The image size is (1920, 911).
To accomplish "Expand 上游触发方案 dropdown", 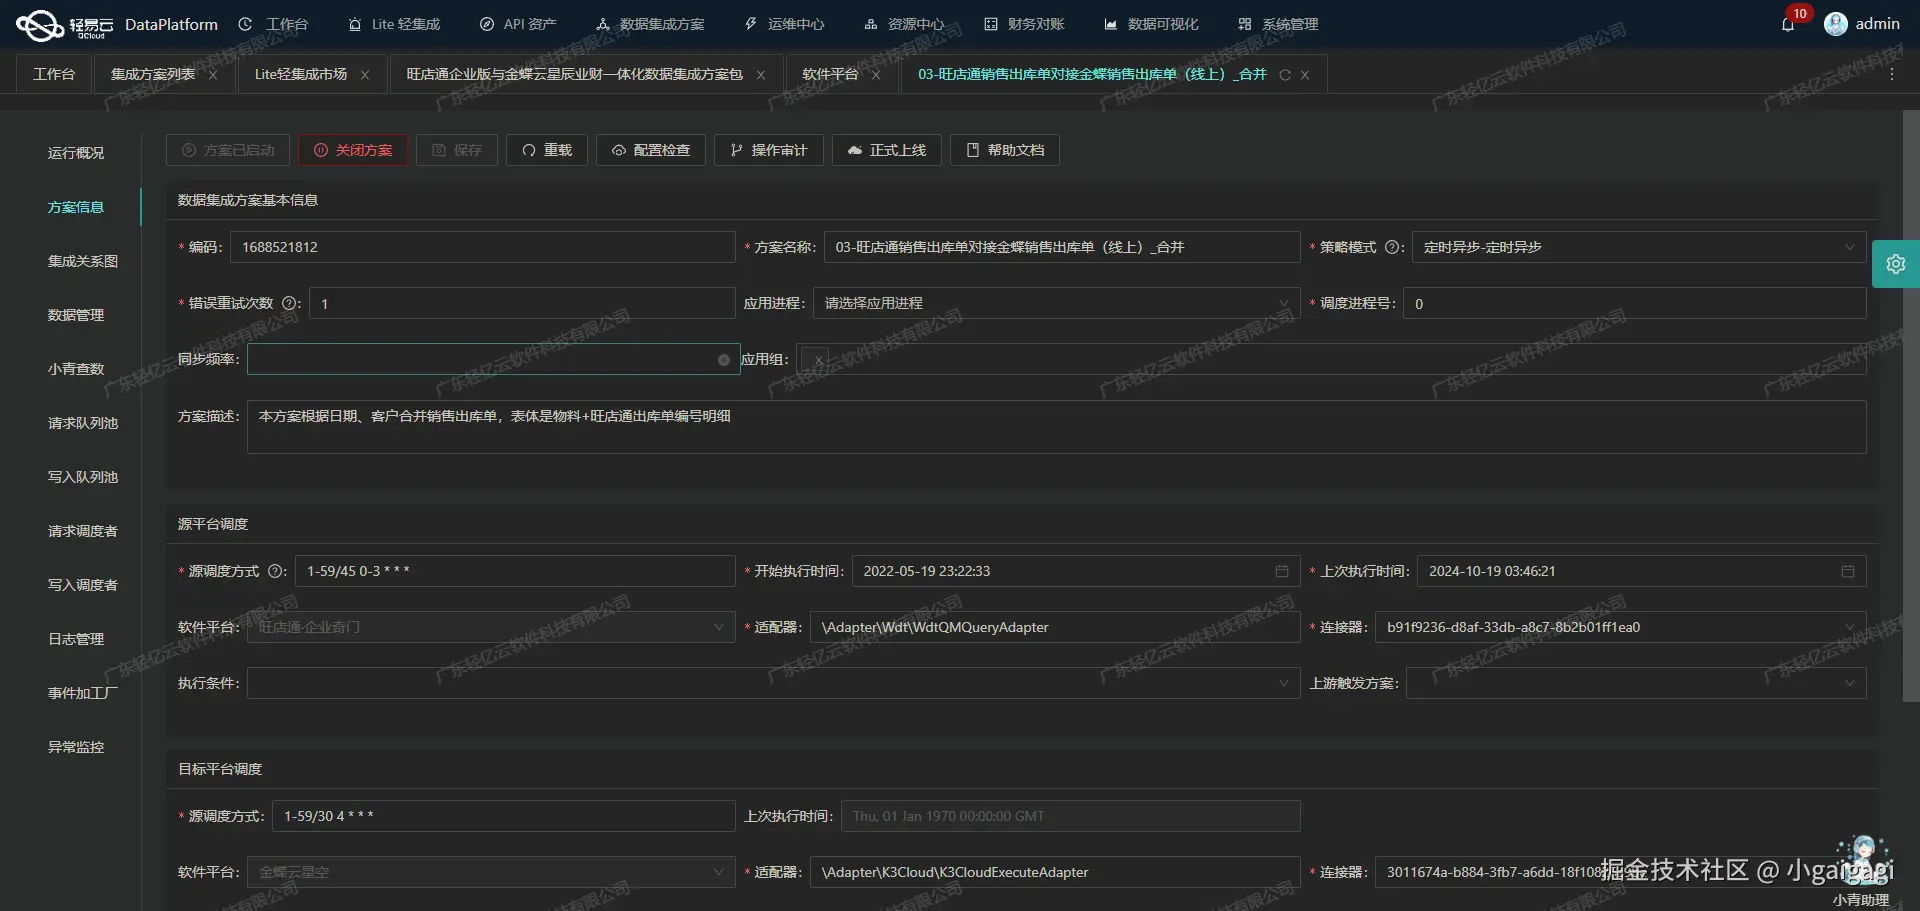I will (x=1636, y=683).
